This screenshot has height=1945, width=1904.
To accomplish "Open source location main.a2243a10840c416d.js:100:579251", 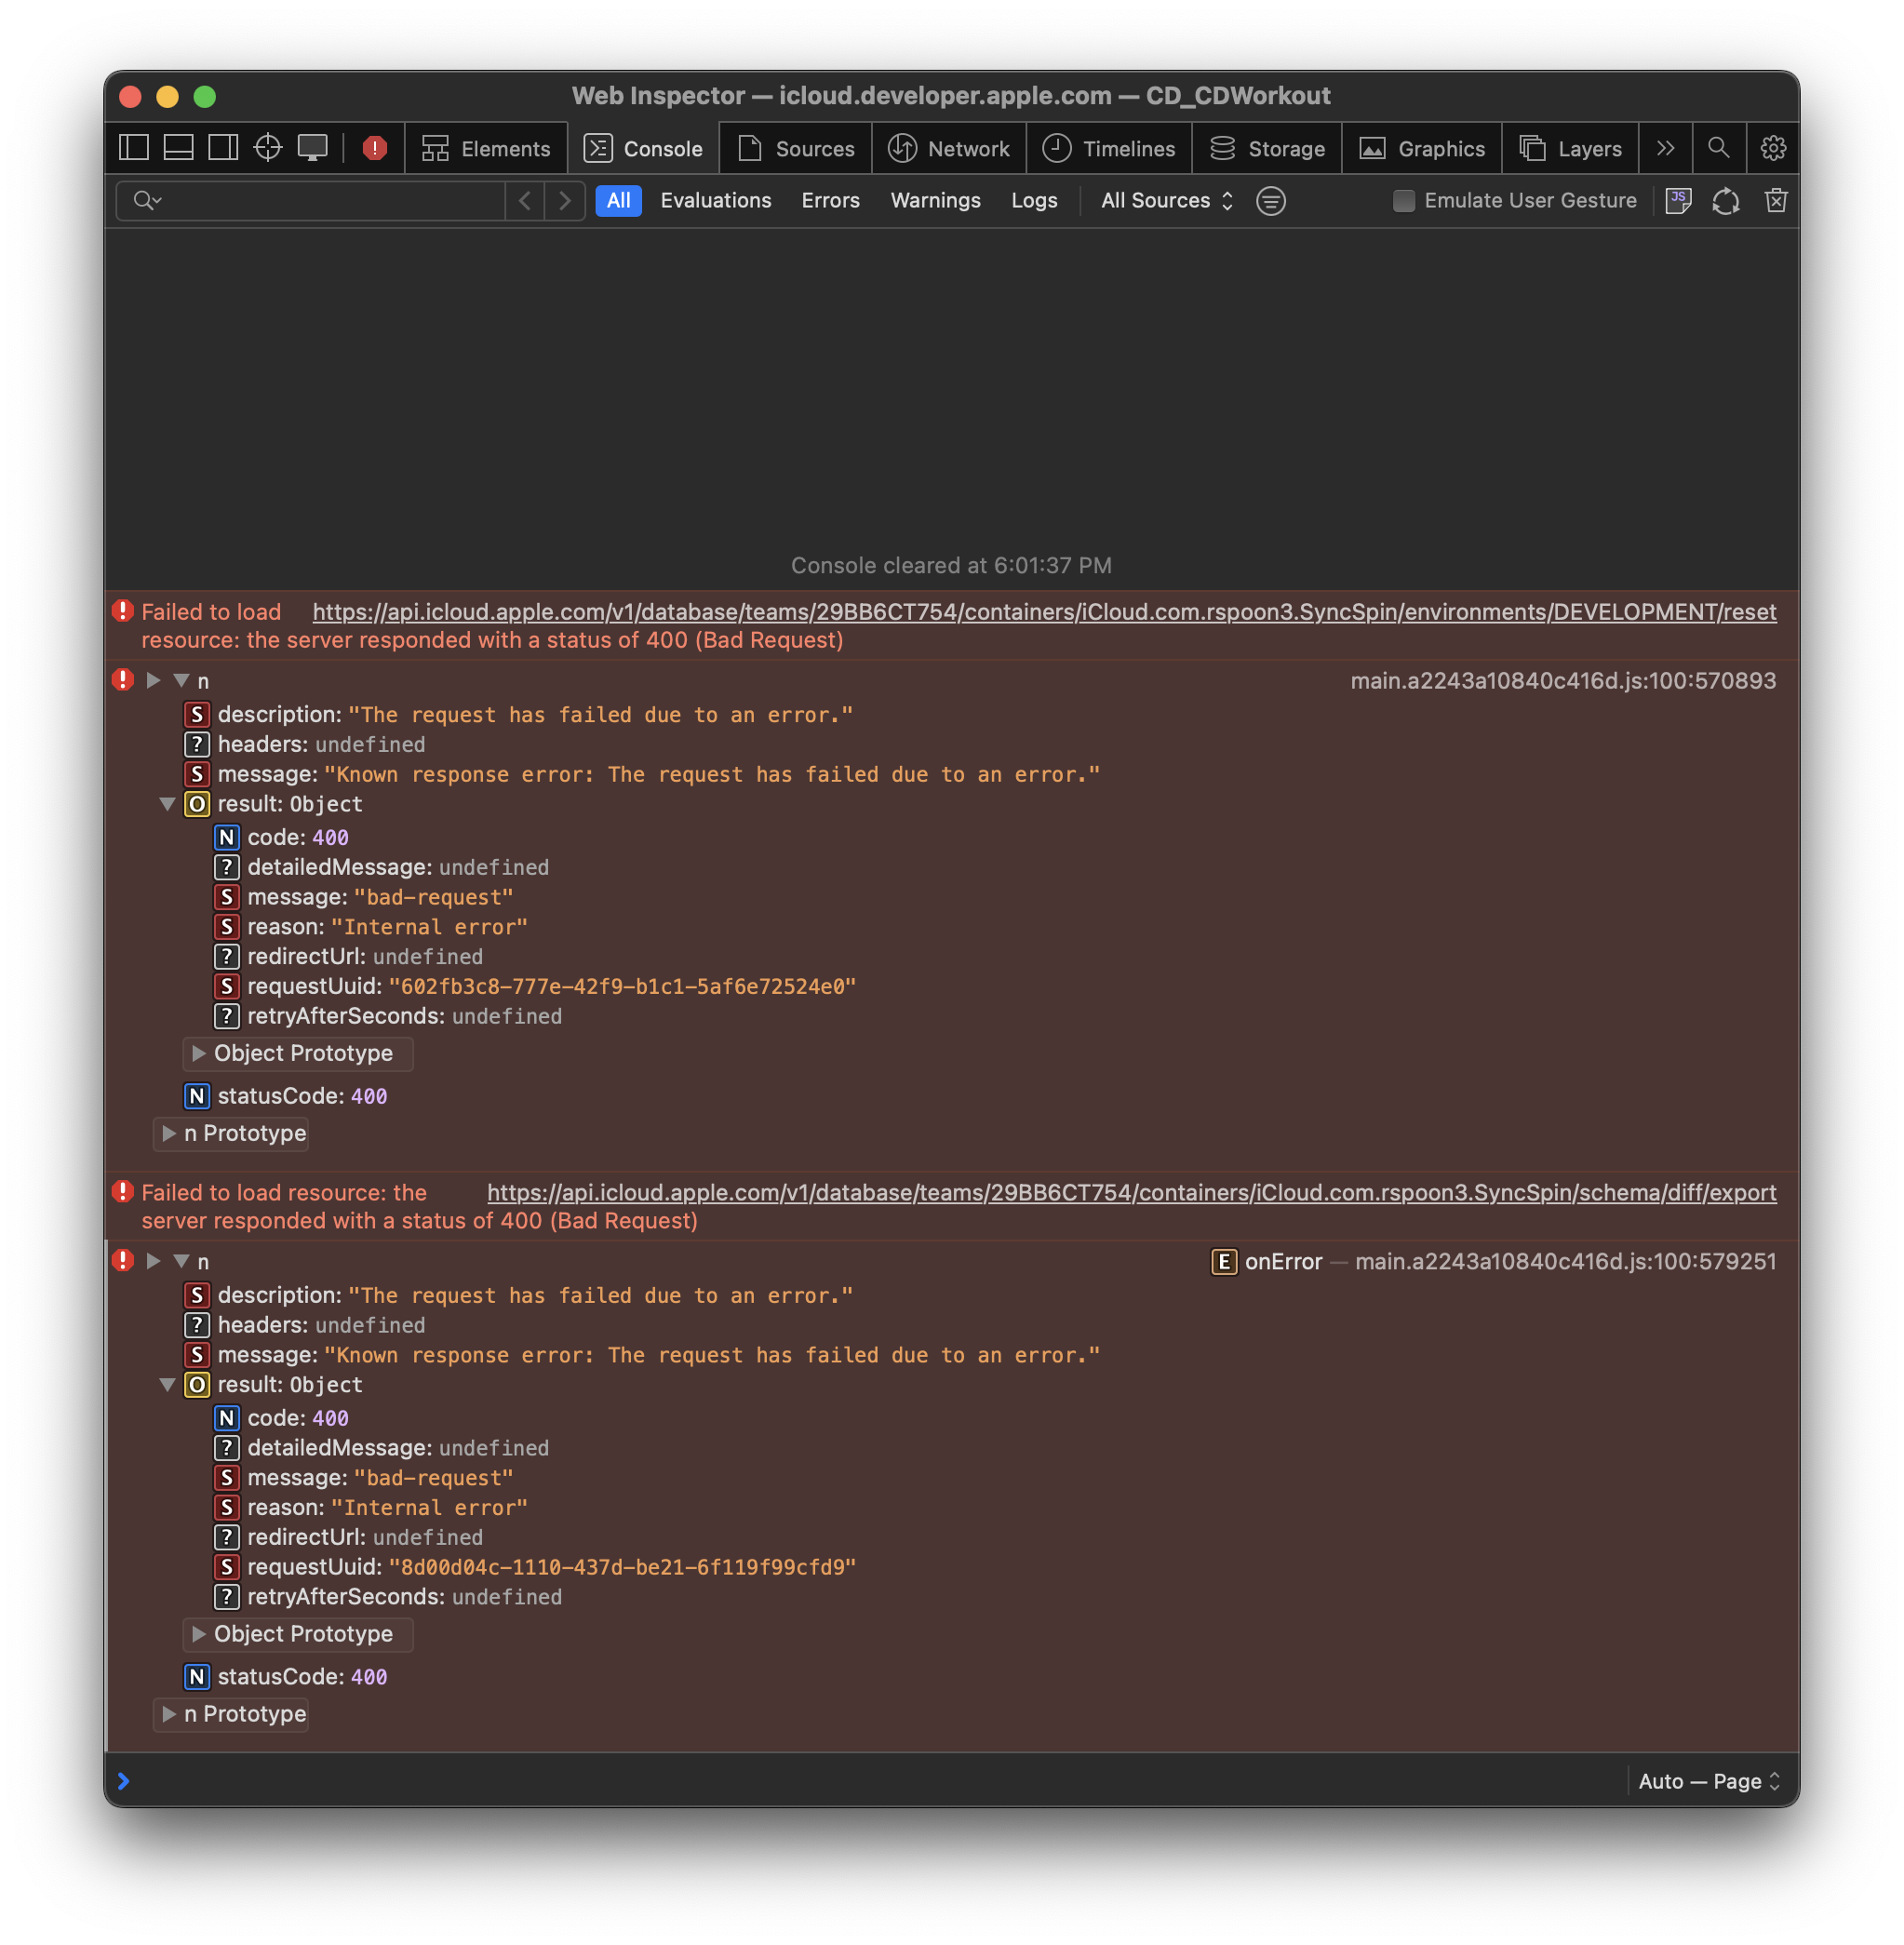I will [x=1565, y=1262].
